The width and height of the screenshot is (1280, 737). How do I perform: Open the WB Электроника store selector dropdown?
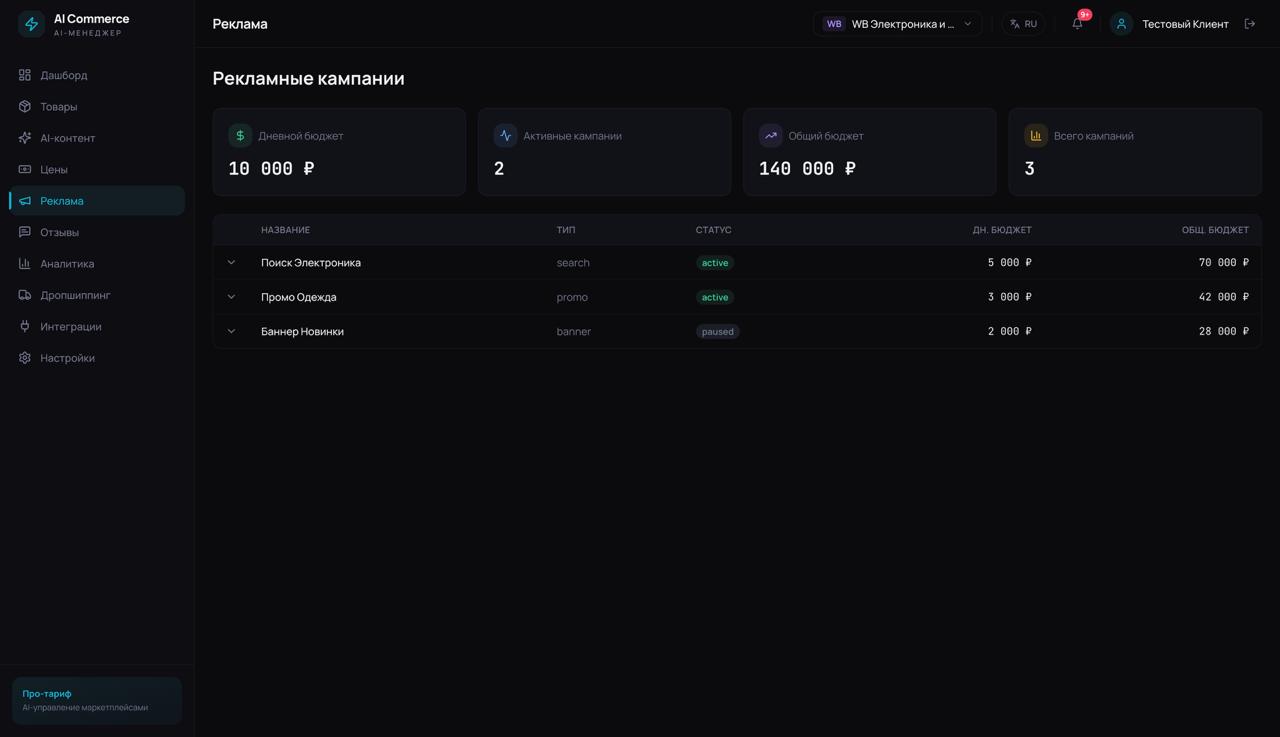897,24
